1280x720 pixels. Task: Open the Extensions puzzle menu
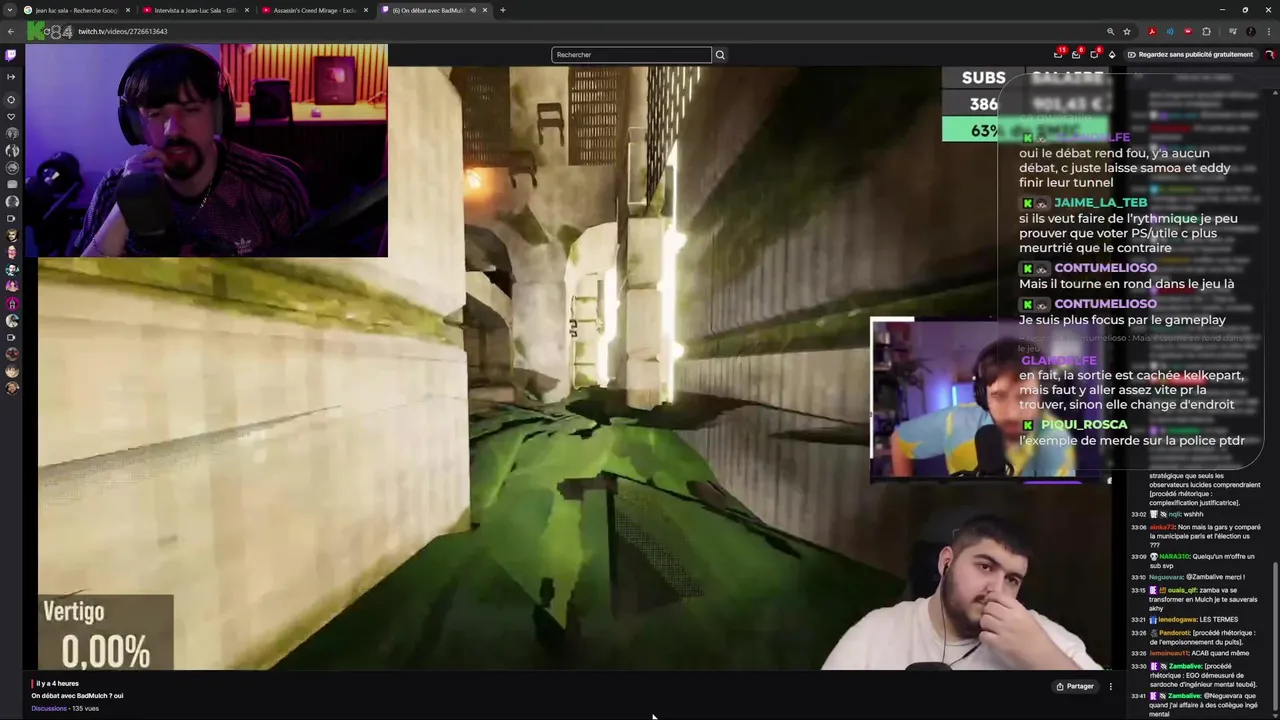click(x=1206, y=31)
